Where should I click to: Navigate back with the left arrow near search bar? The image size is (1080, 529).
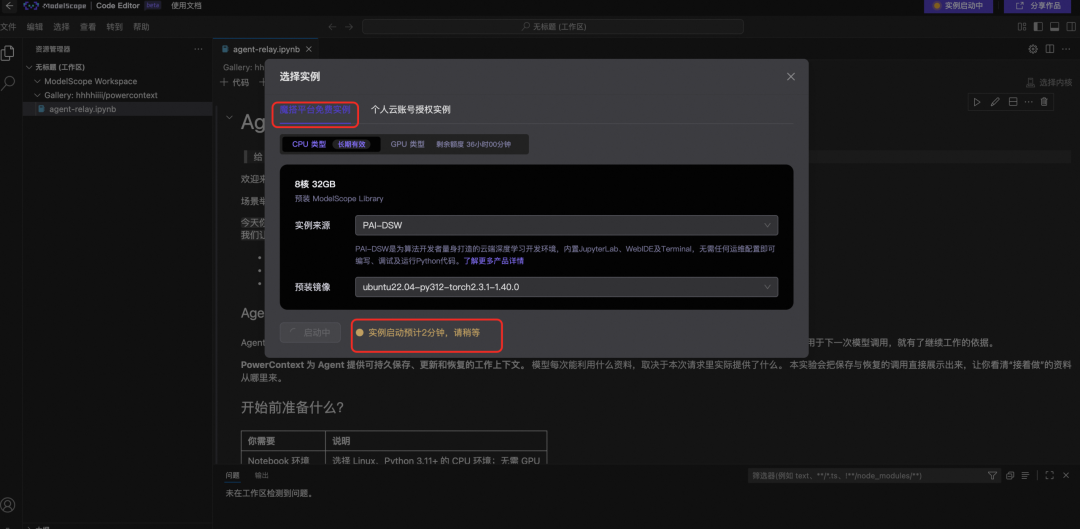(332, 27)
